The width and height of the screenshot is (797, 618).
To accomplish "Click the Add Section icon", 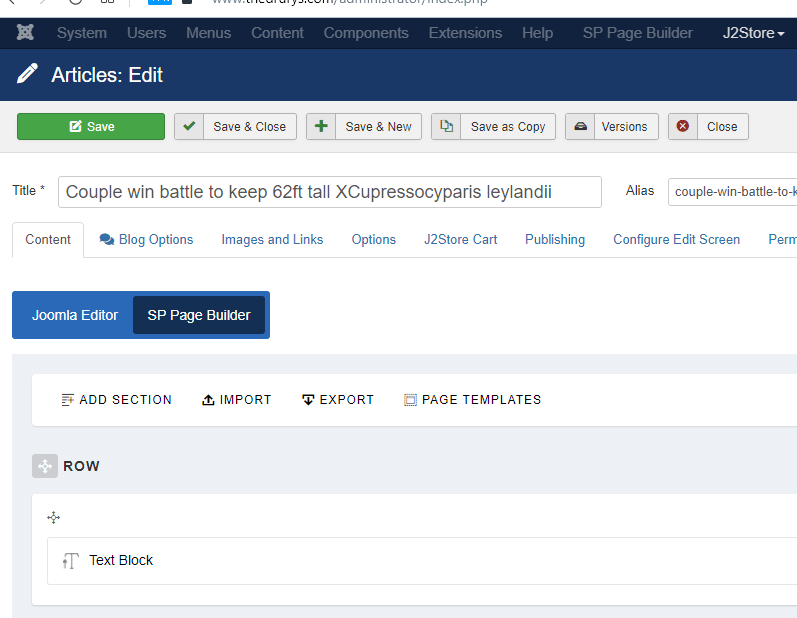I will point(68,400).
